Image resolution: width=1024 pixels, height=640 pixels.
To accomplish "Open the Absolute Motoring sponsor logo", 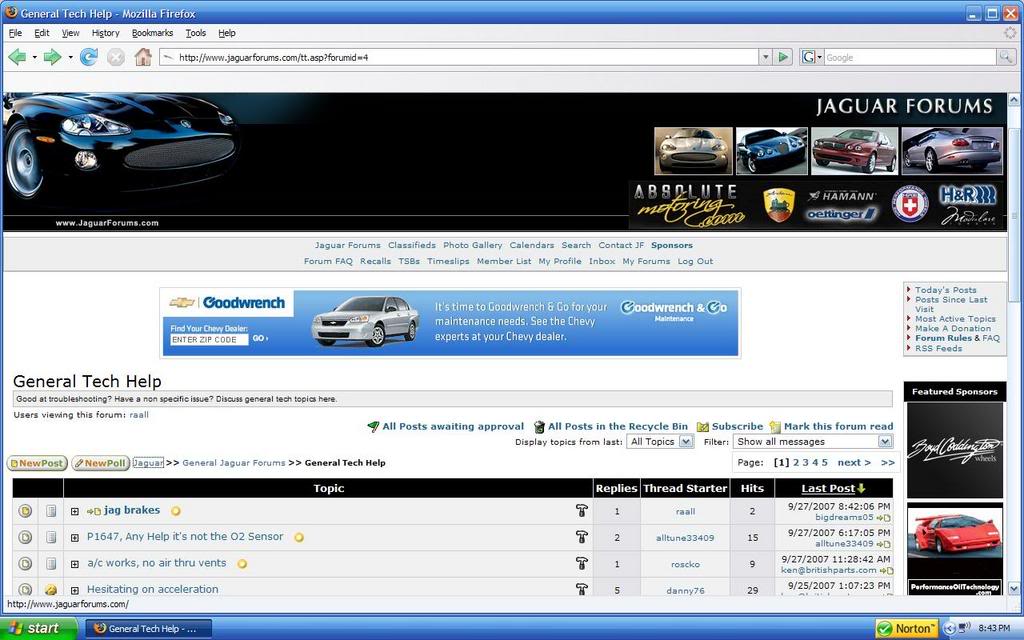I will [689, 204].
